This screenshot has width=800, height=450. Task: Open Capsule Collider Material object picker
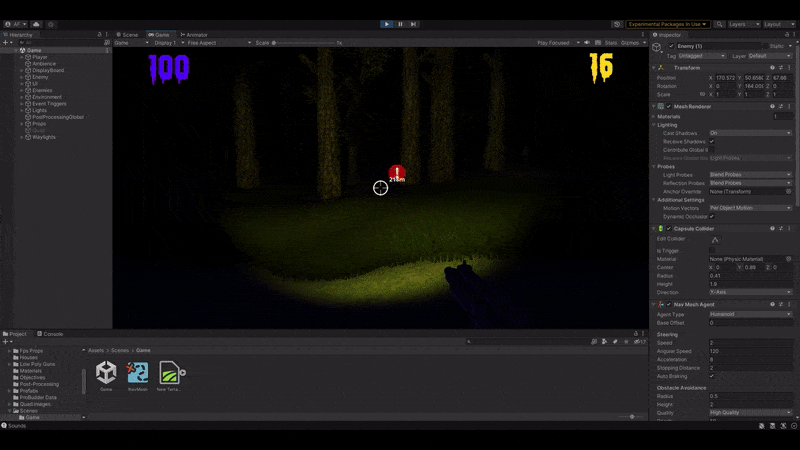[788, 259]
